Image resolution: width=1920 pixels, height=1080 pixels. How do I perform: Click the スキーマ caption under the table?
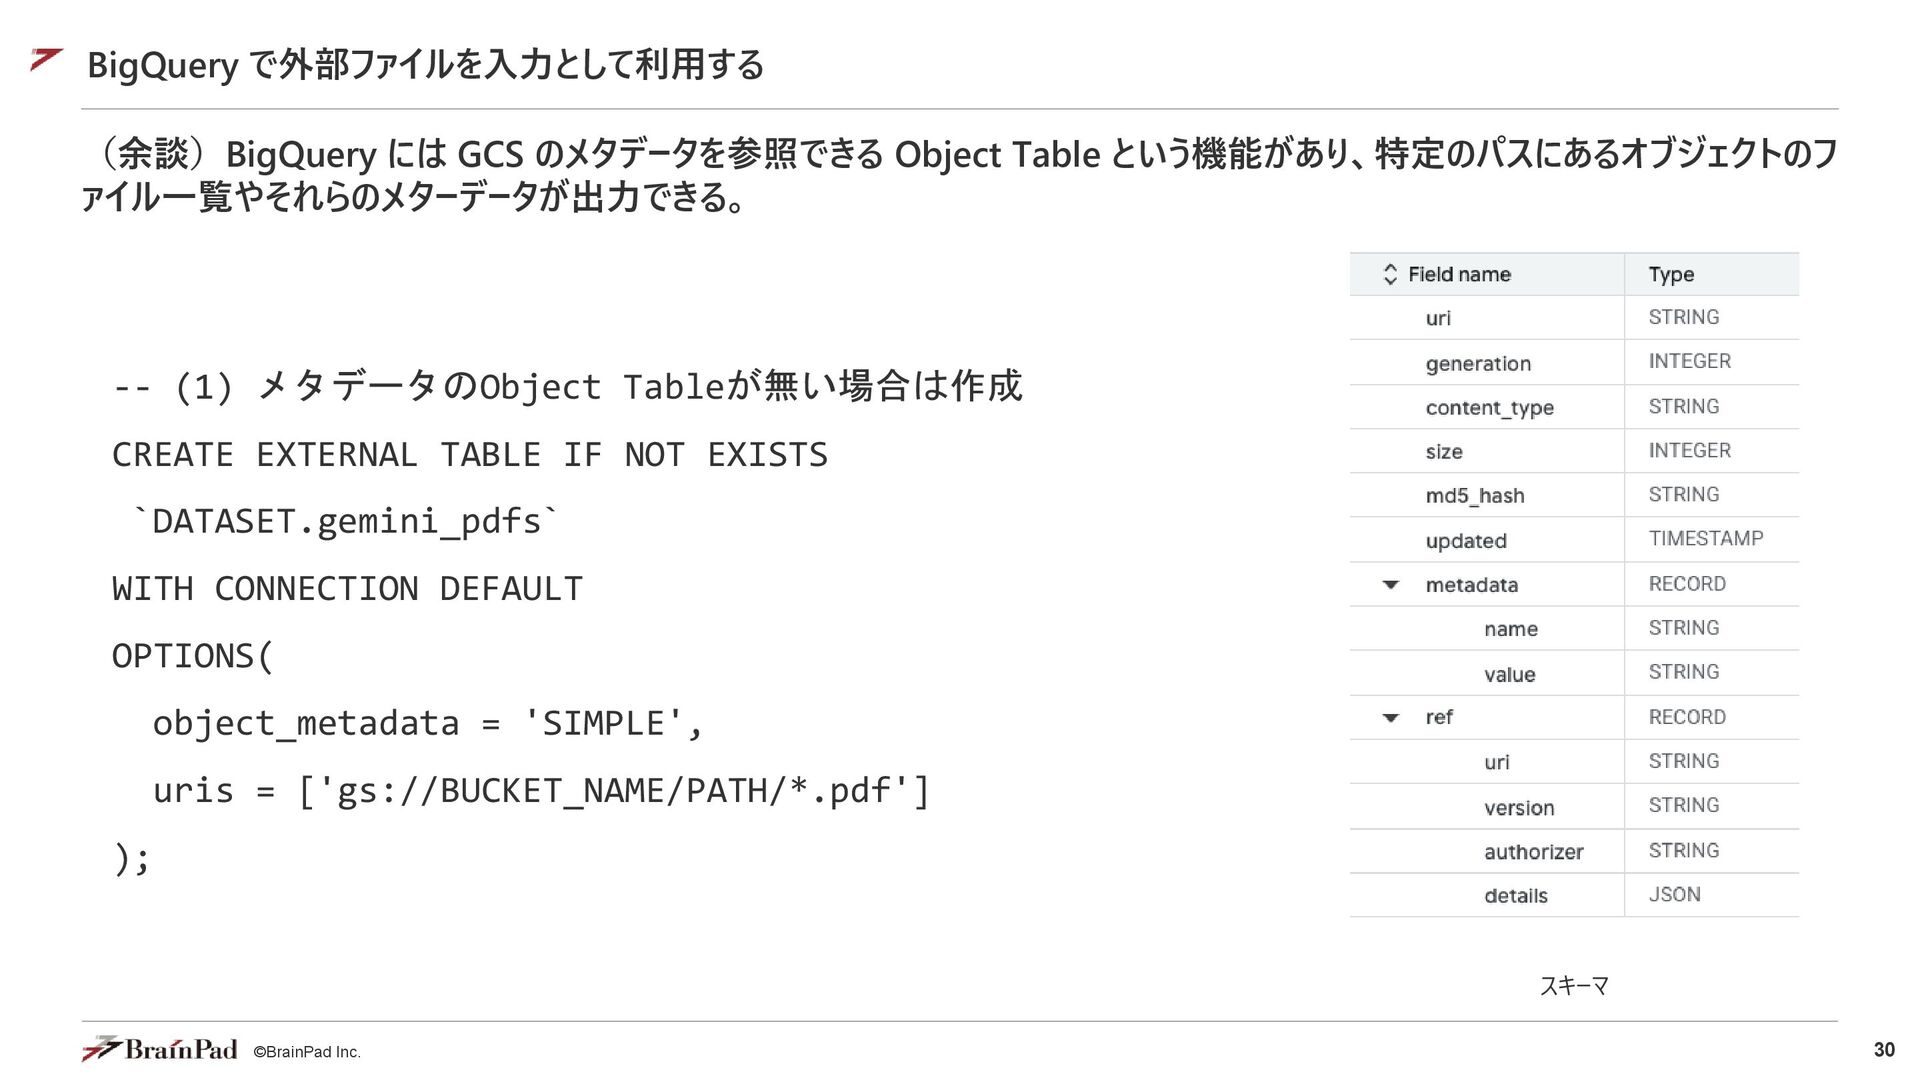pos(1574,986)
